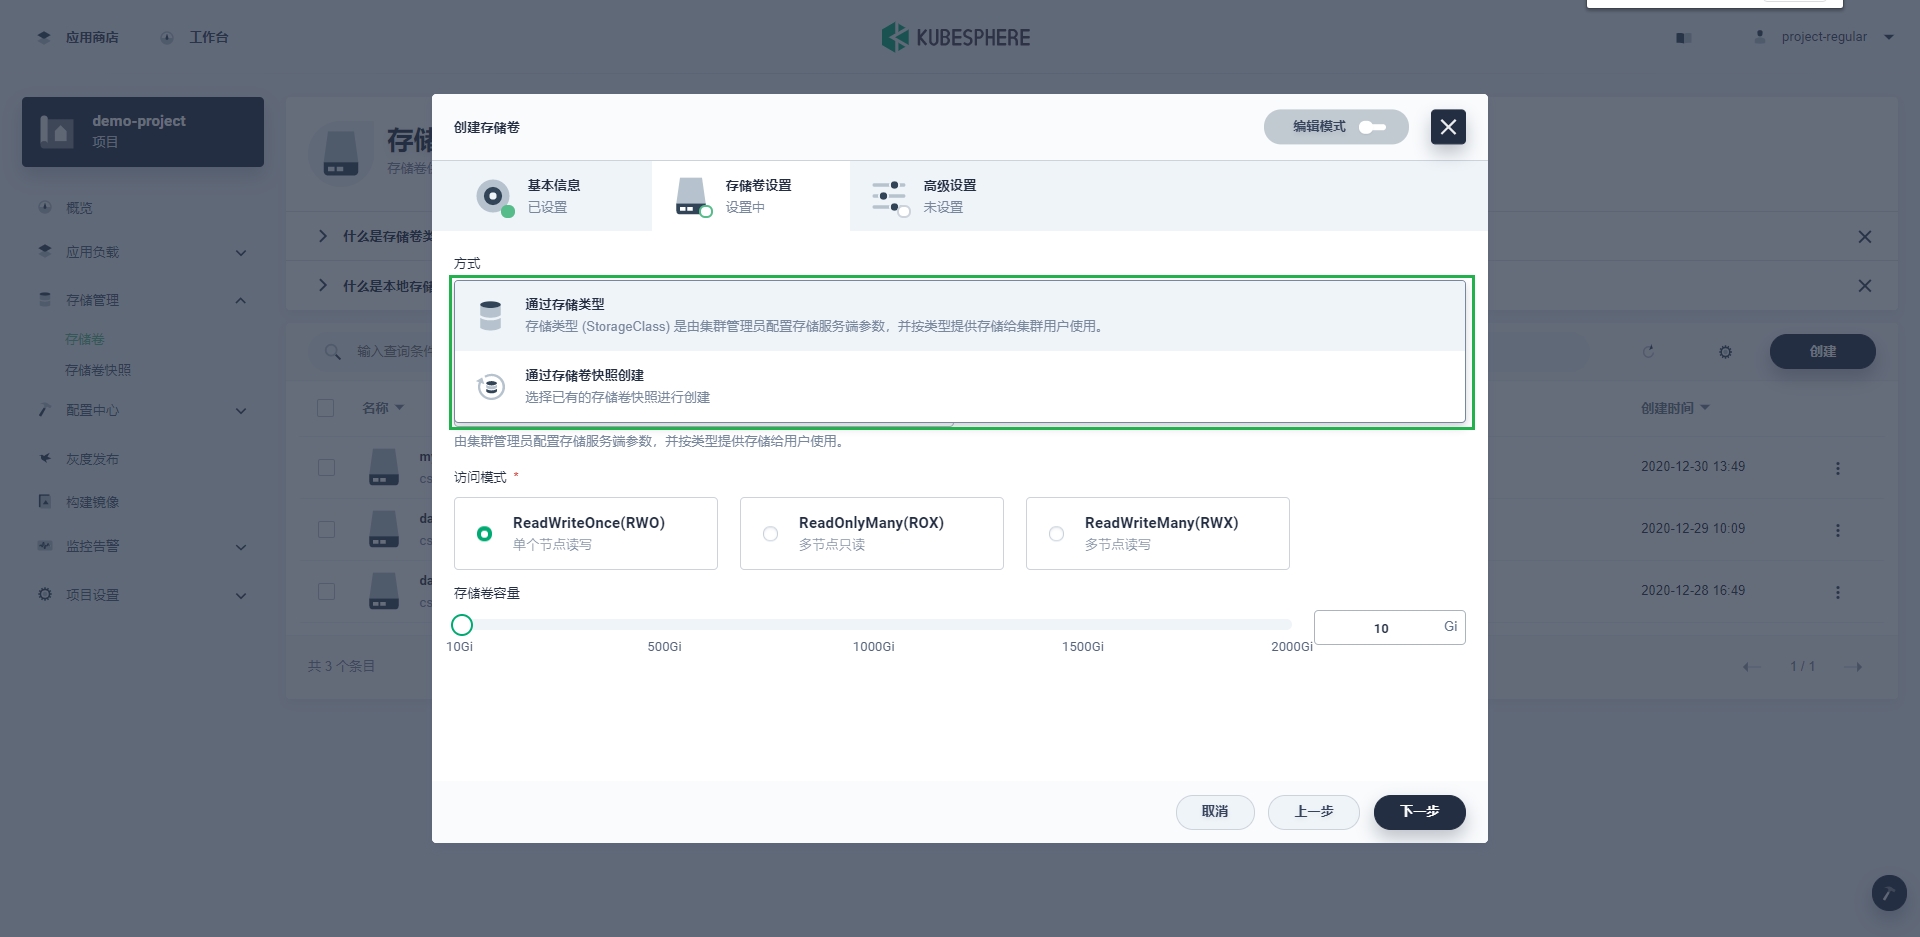The image size is (1920, 937).
Task: Go to previous page arrow
Action: (x=1751, y=667)
